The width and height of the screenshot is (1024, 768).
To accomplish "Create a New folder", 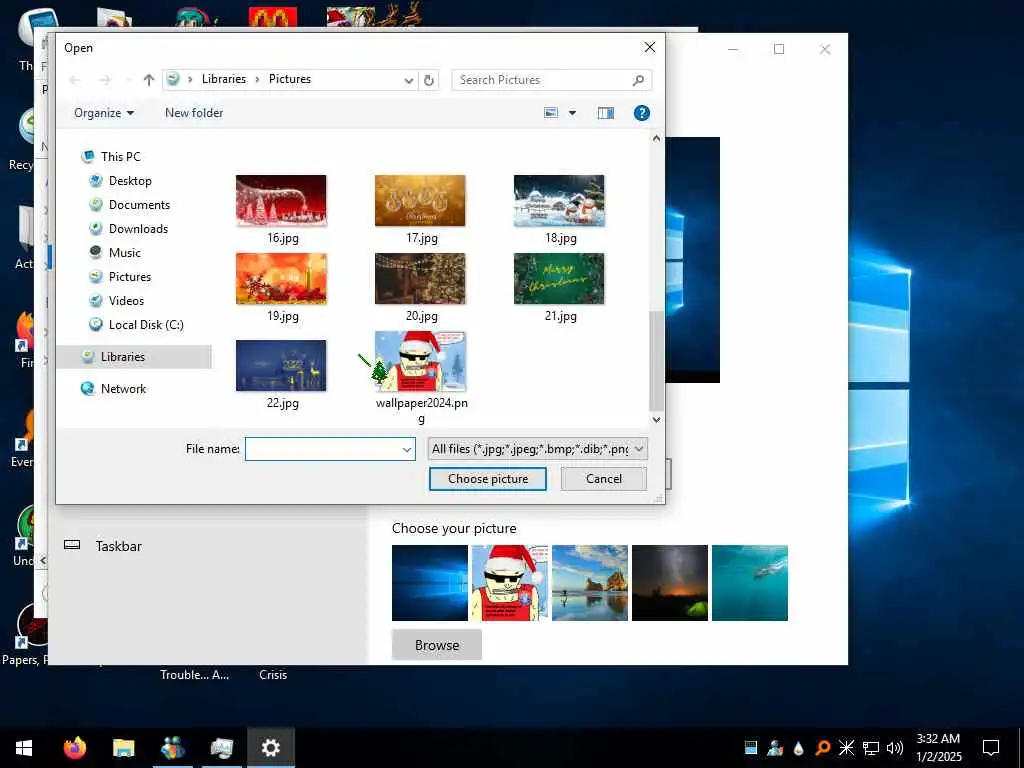I will pos(194,113).
